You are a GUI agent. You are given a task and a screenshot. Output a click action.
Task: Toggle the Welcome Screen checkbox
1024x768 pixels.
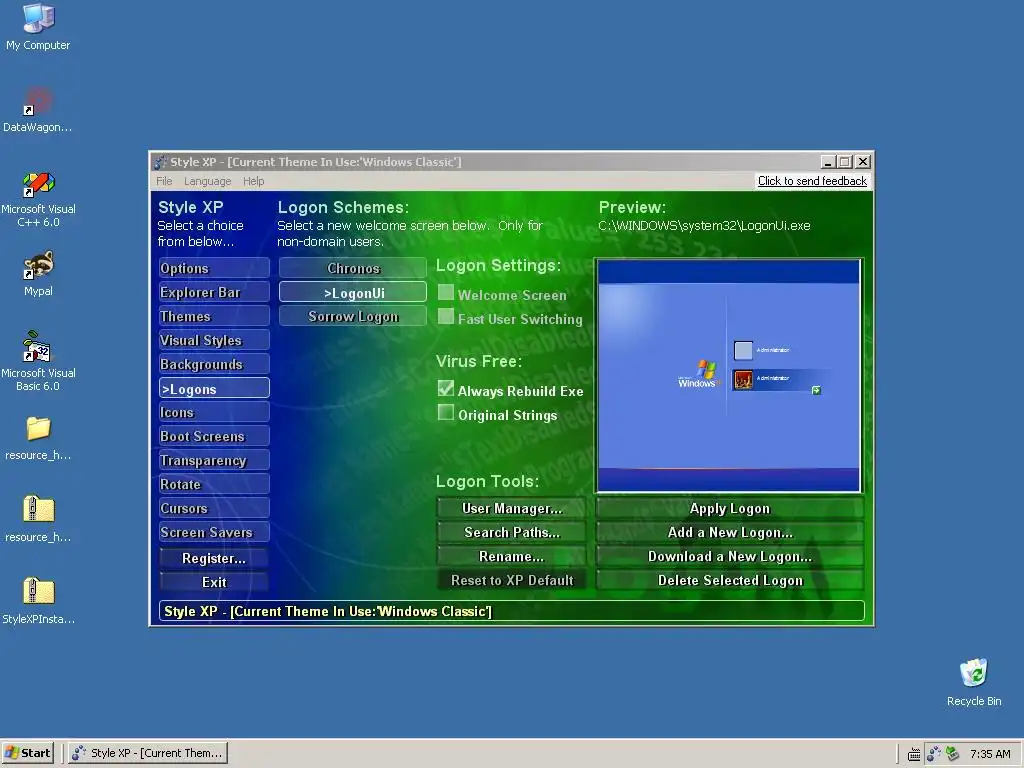pyautogui.click(x=446, y=293)
